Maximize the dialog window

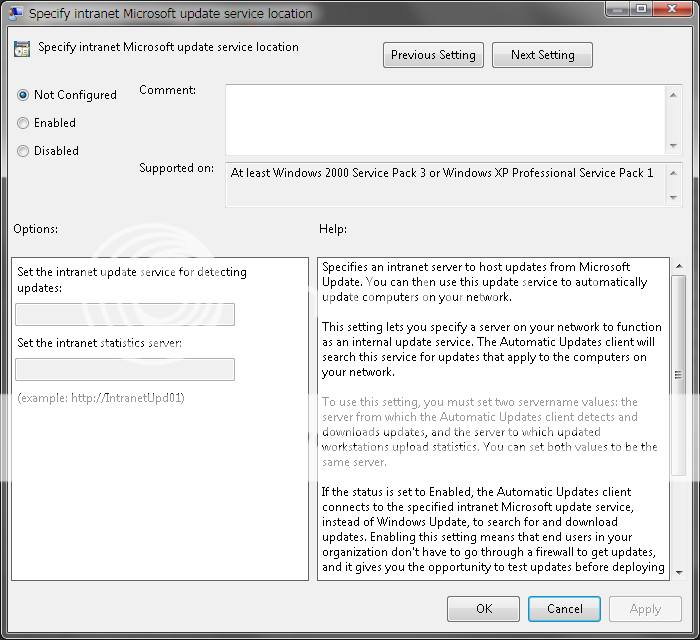click(x=641, y=9)
